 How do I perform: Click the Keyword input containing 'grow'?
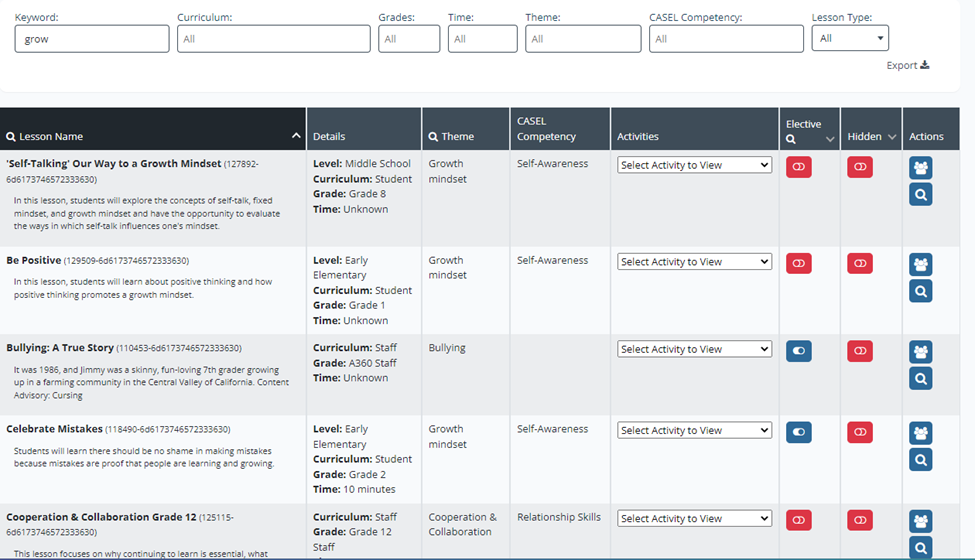point(92,39)
